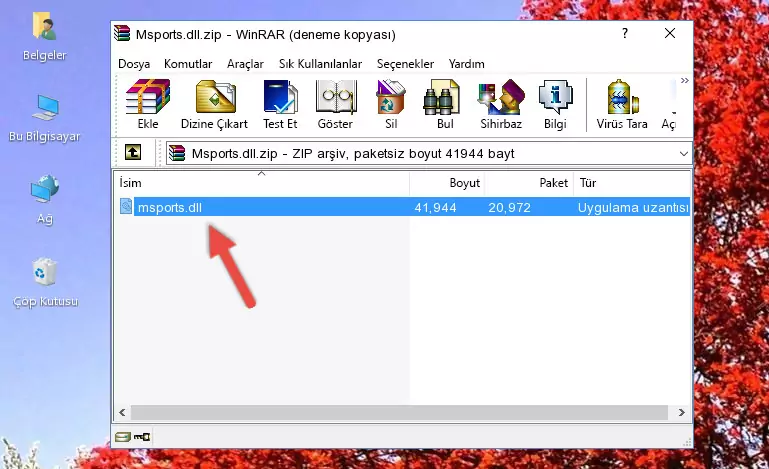Click the password key status icon
769x469 pixels.
(142, 436)
